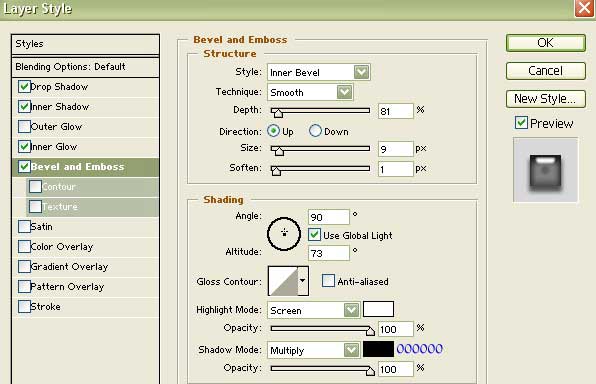Toggle the Drop Shadow checkbox

click(24, 87)
